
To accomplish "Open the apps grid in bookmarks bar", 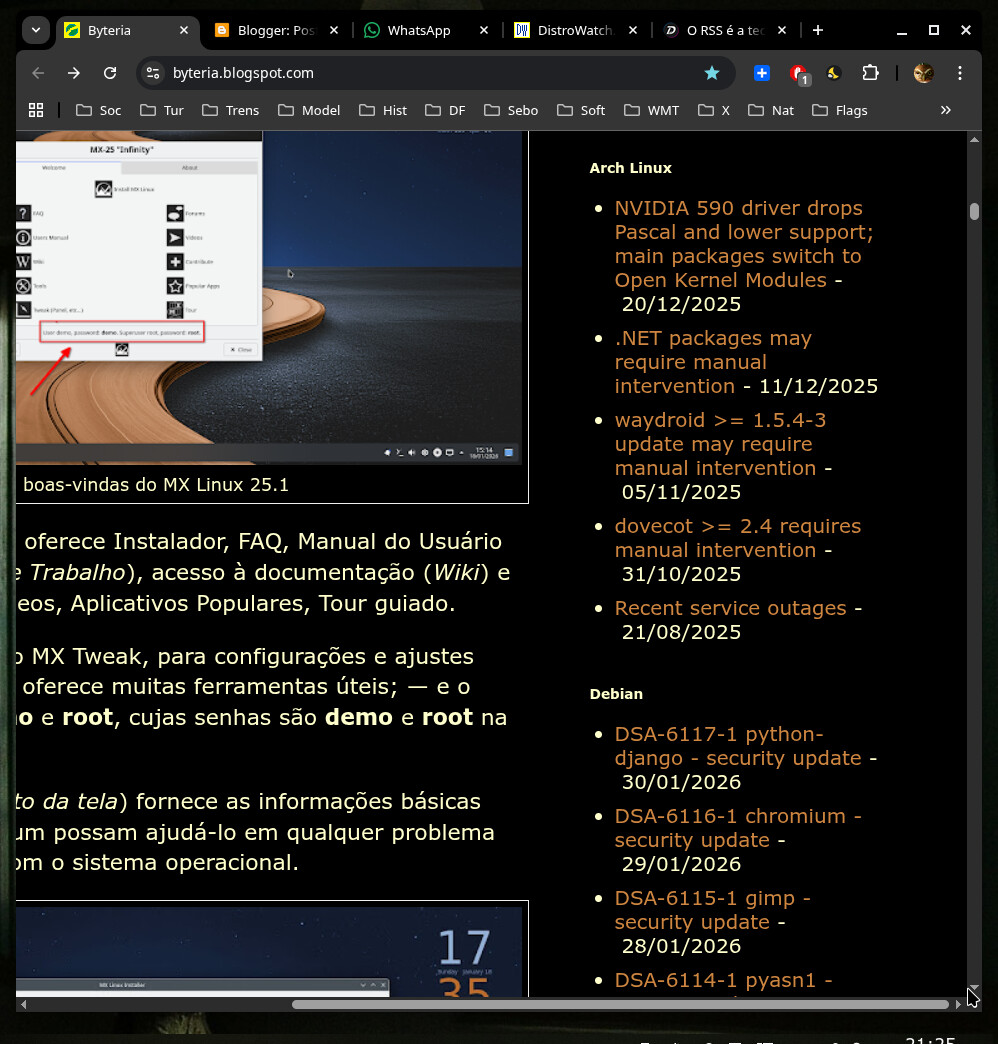I will pos(36,110).
